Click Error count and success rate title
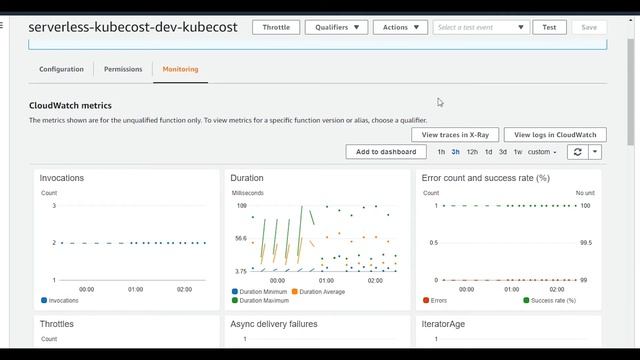 click(x=486, y=178)
